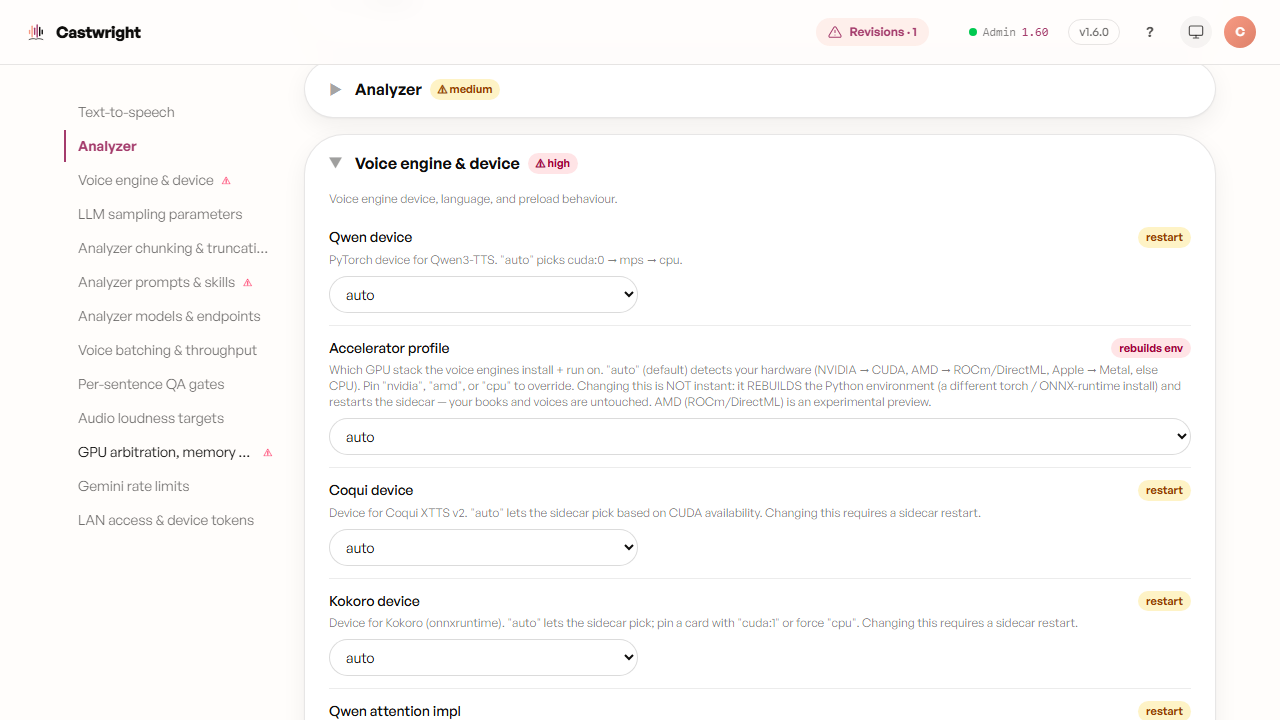Click the Voice engine & device section heading

437,163
